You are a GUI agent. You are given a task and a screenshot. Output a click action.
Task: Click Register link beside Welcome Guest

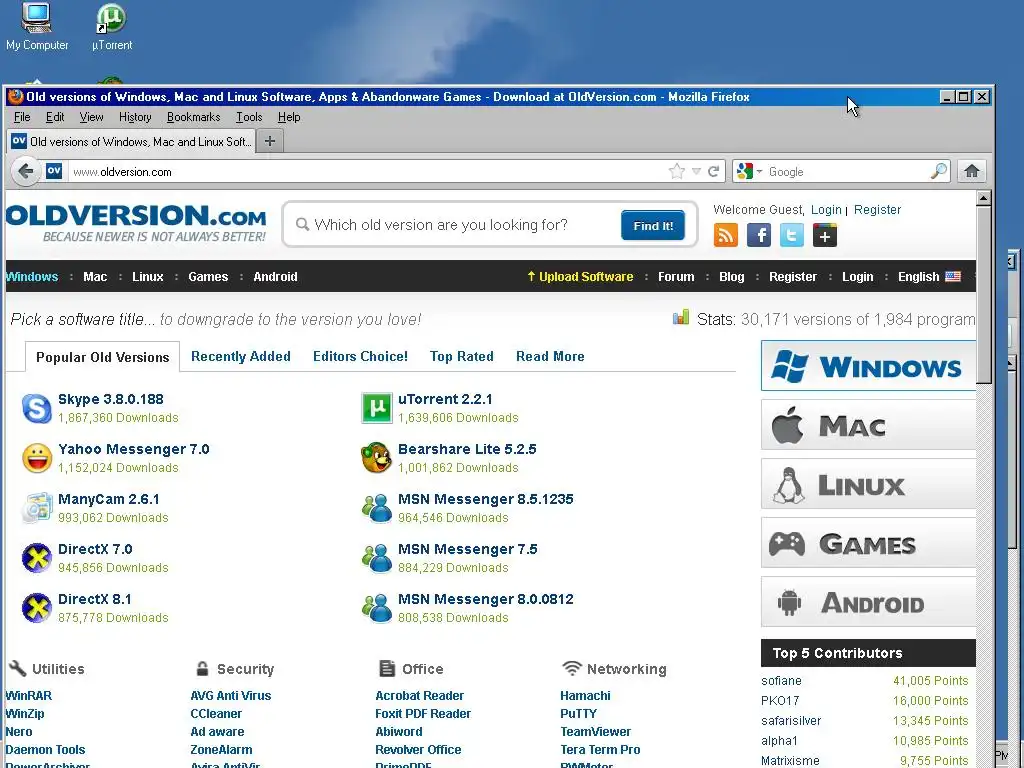[877, 210]
